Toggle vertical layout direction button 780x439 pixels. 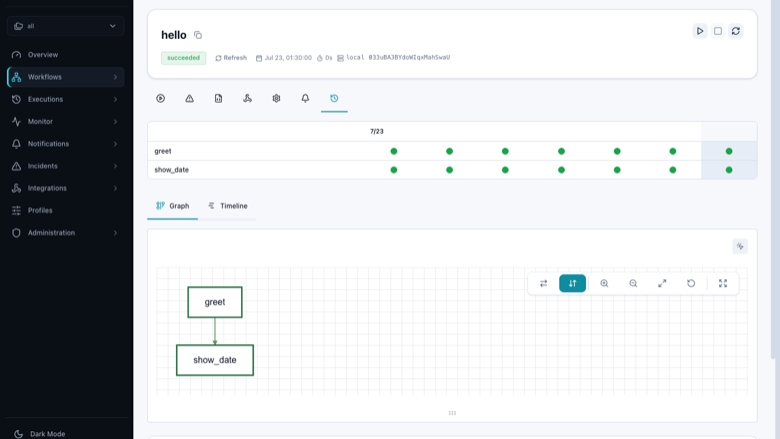click(572, 283)
